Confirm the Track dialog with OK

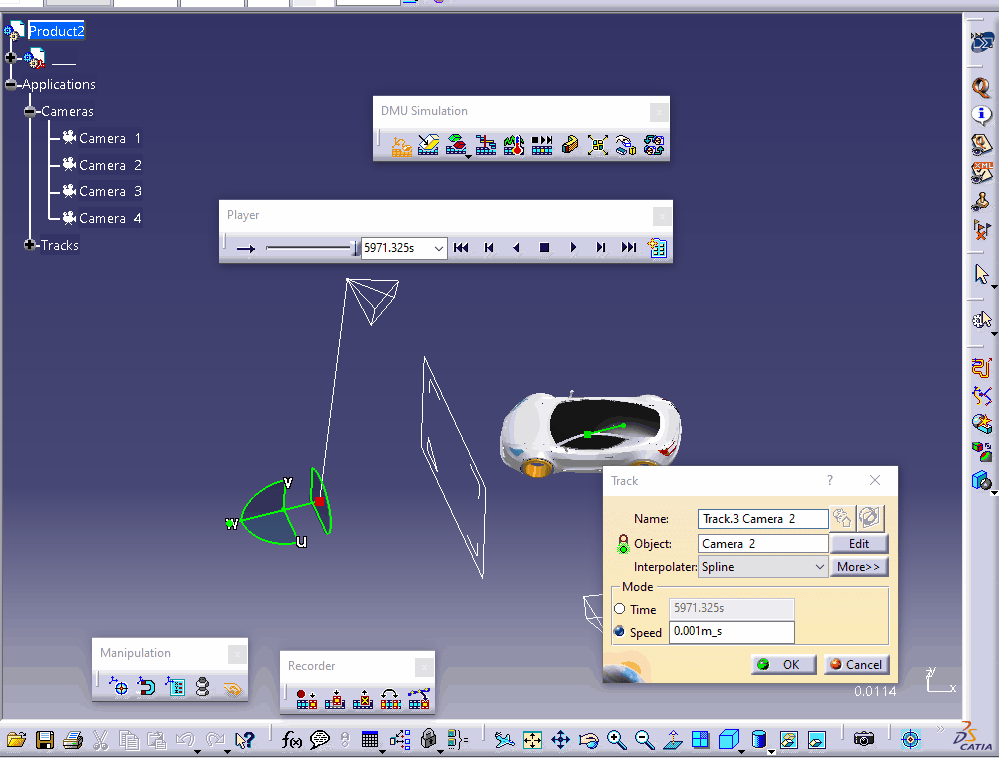[x=783, y=665]
